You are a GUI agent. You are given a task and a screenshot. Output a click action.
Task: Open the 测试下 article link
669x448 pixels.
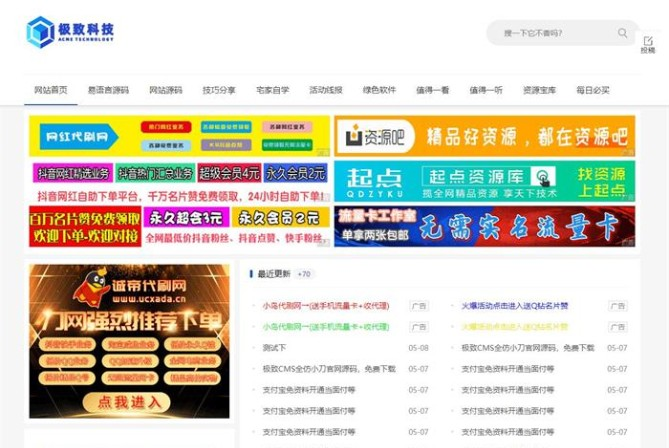274,348
